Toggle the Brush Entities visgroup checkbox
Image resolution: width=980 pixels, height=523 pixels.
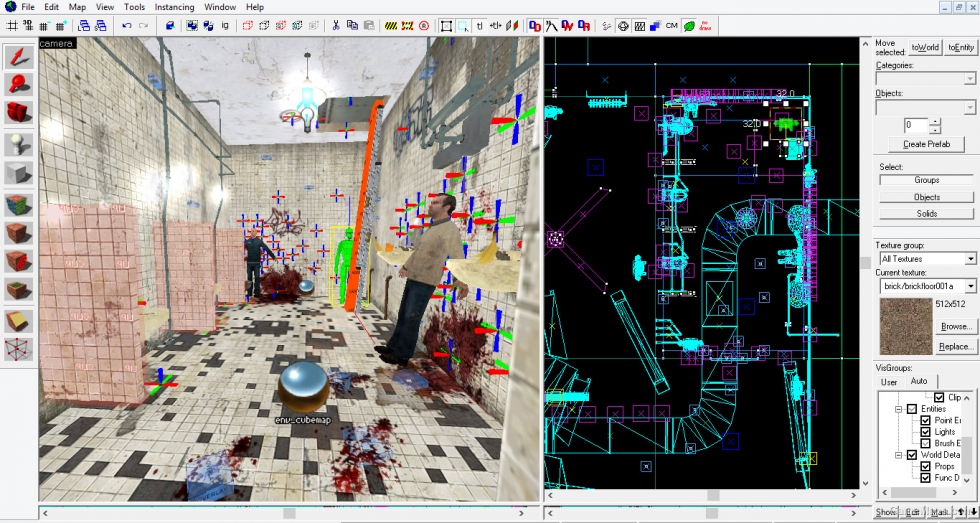[x=926, y=443]
